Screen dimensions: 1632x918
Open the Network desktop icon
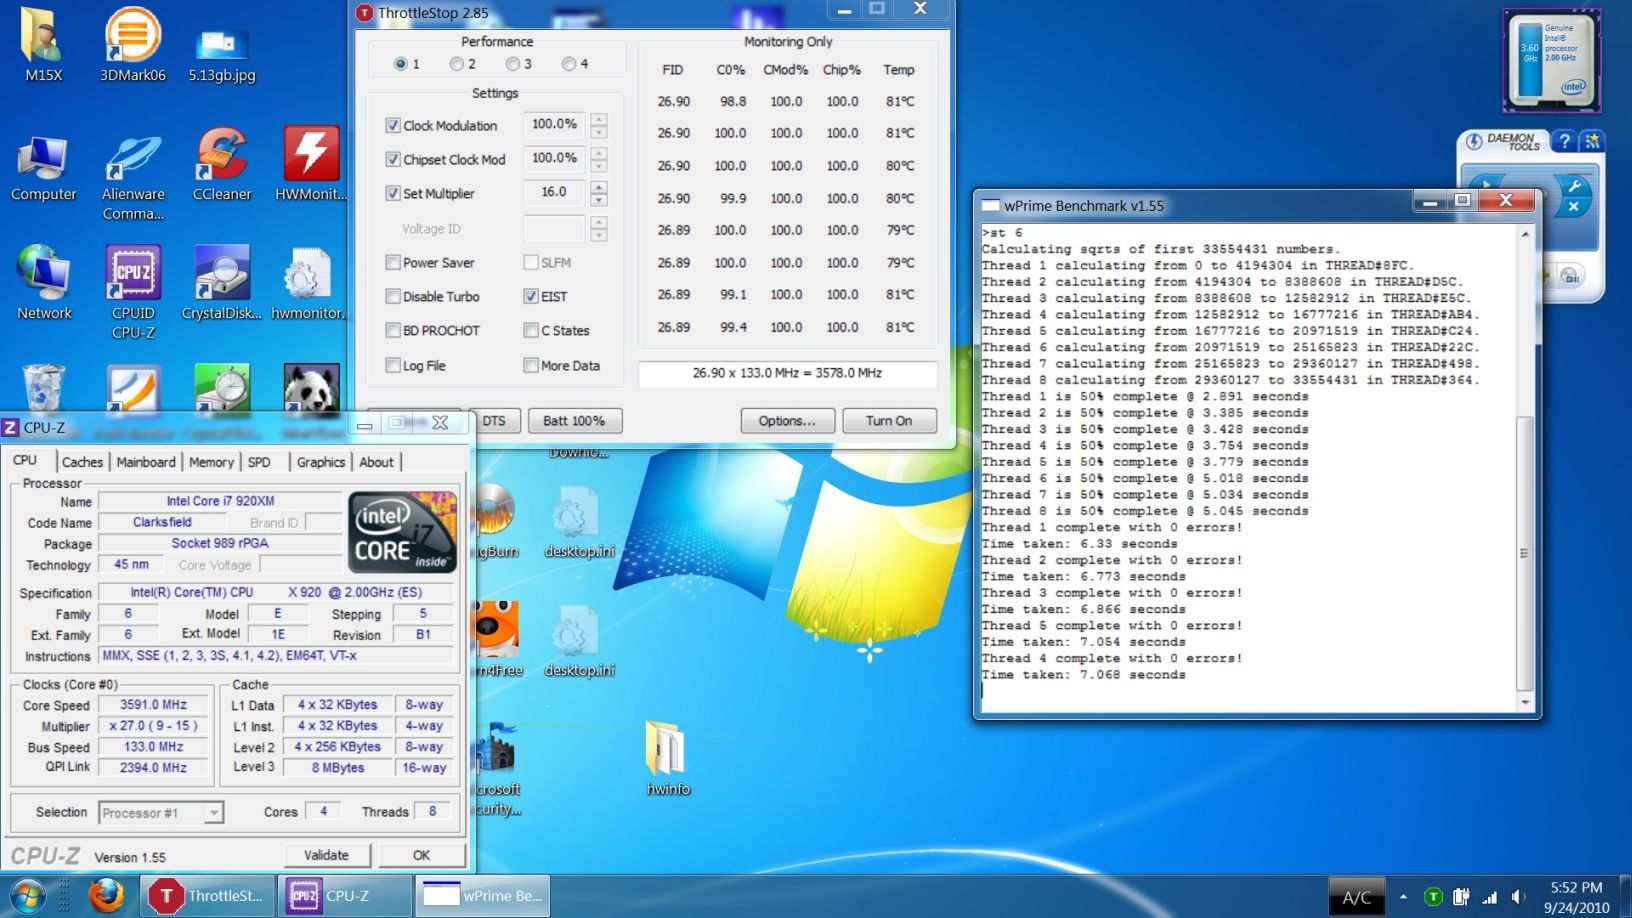[x=43, y=283]
